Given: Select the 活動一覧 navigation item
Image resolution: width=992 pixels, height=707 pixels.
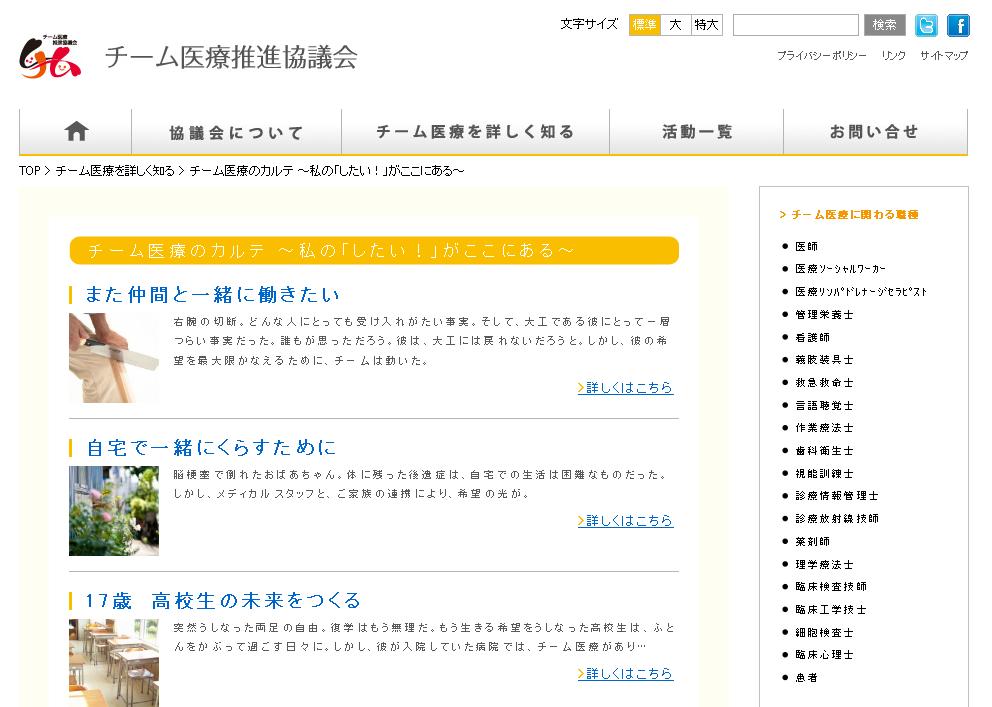Looking at the screenshot, I should point(697,132).
